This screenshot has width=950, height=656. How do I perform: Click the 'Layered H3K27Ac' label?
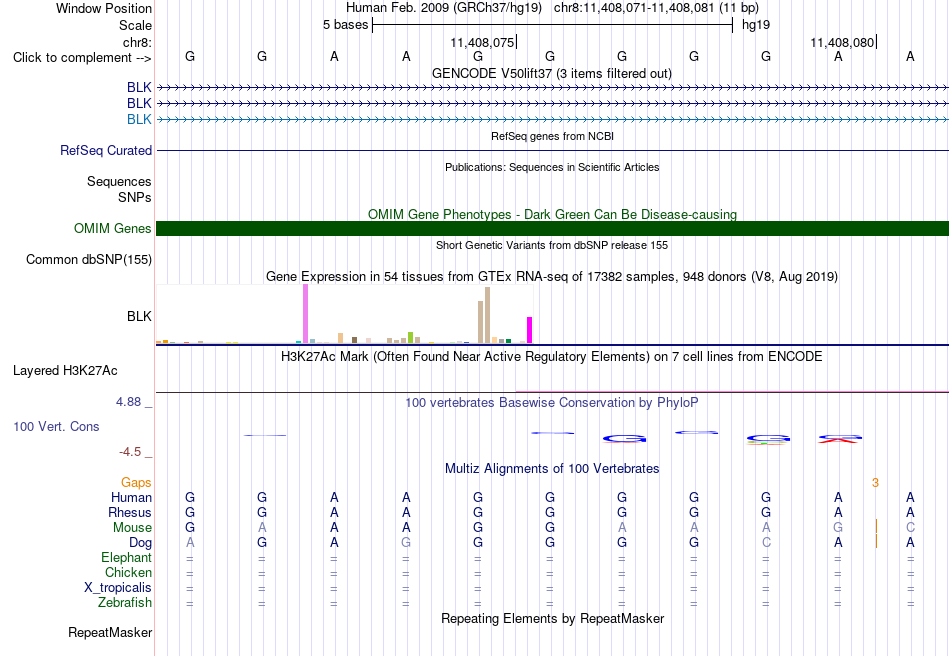point(65,371)
